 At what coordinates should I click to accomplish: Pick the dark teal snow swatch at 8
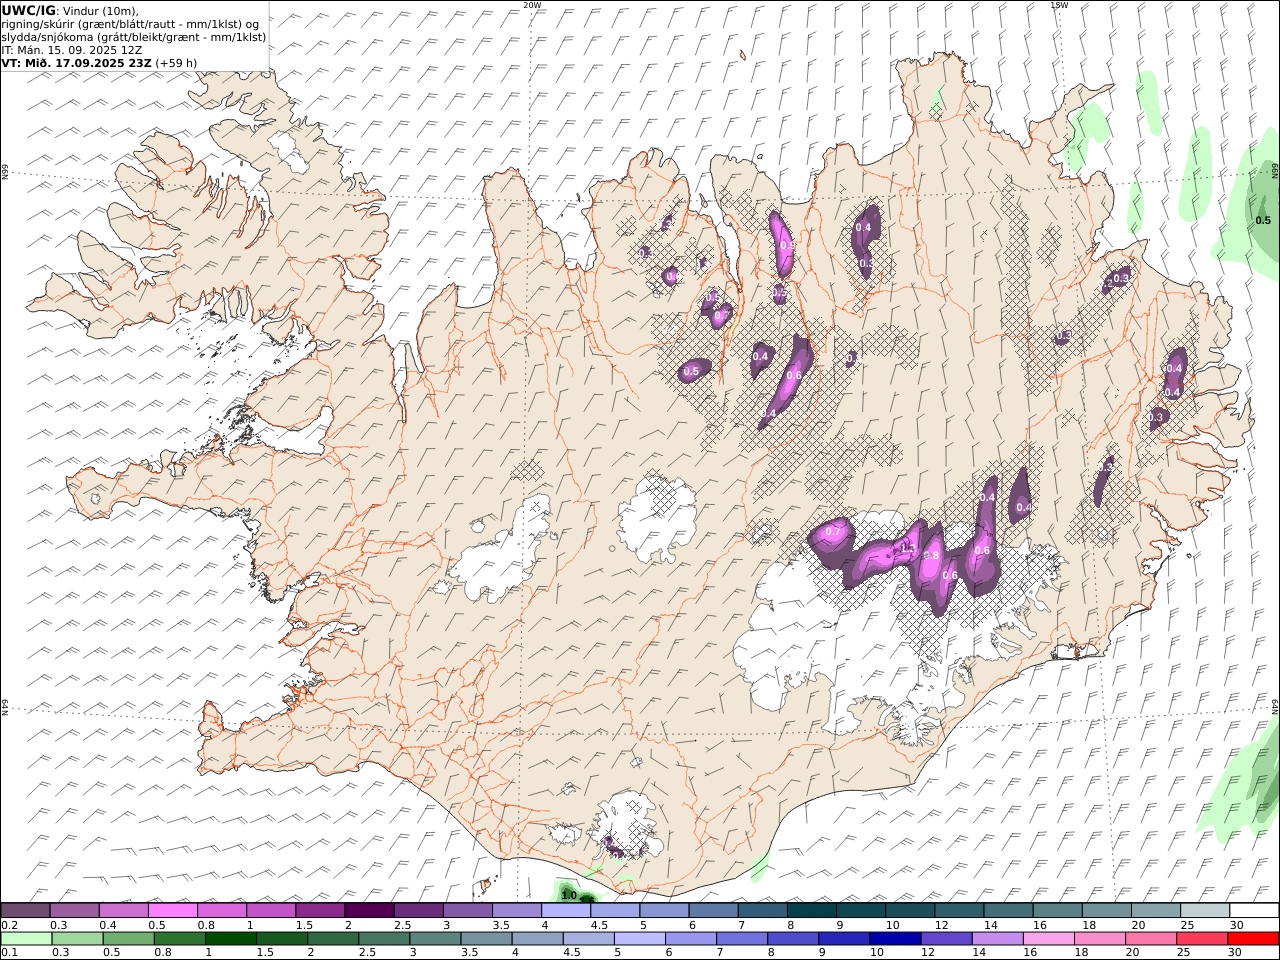[811, 911]
